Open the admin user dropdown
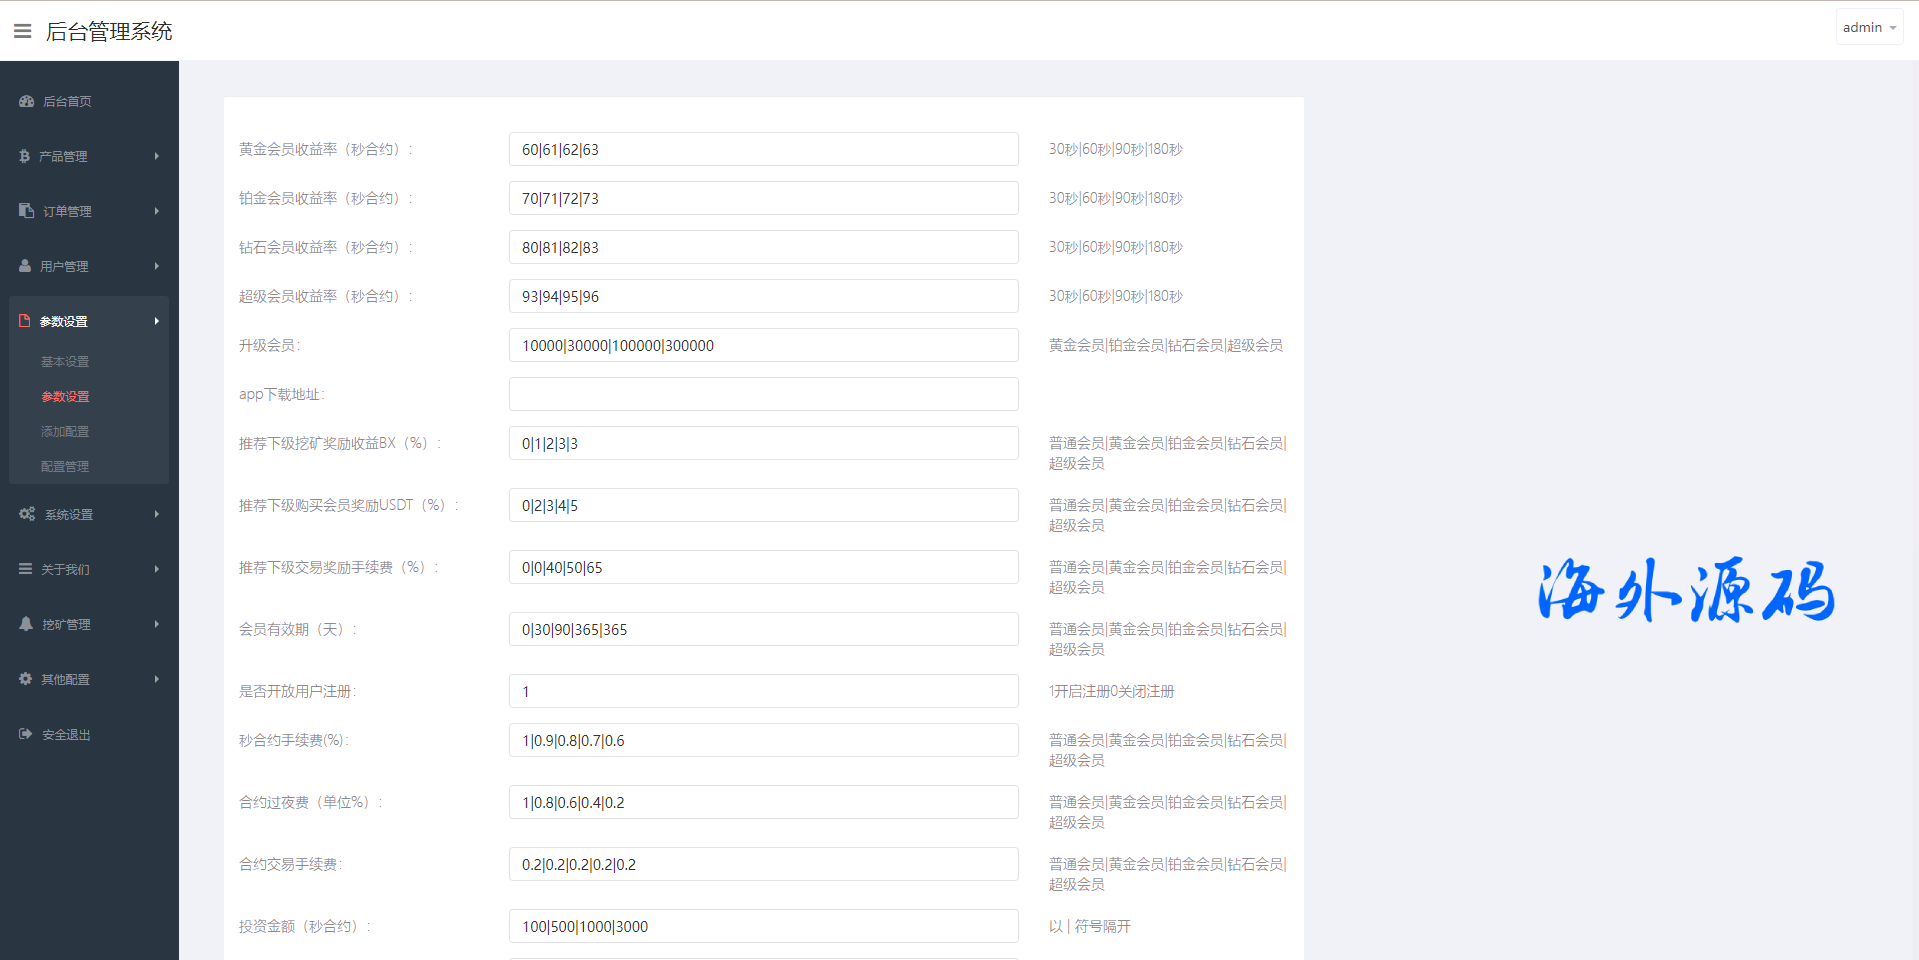Viewport: 1919px width, 960px height. [x=1868, y=28]
